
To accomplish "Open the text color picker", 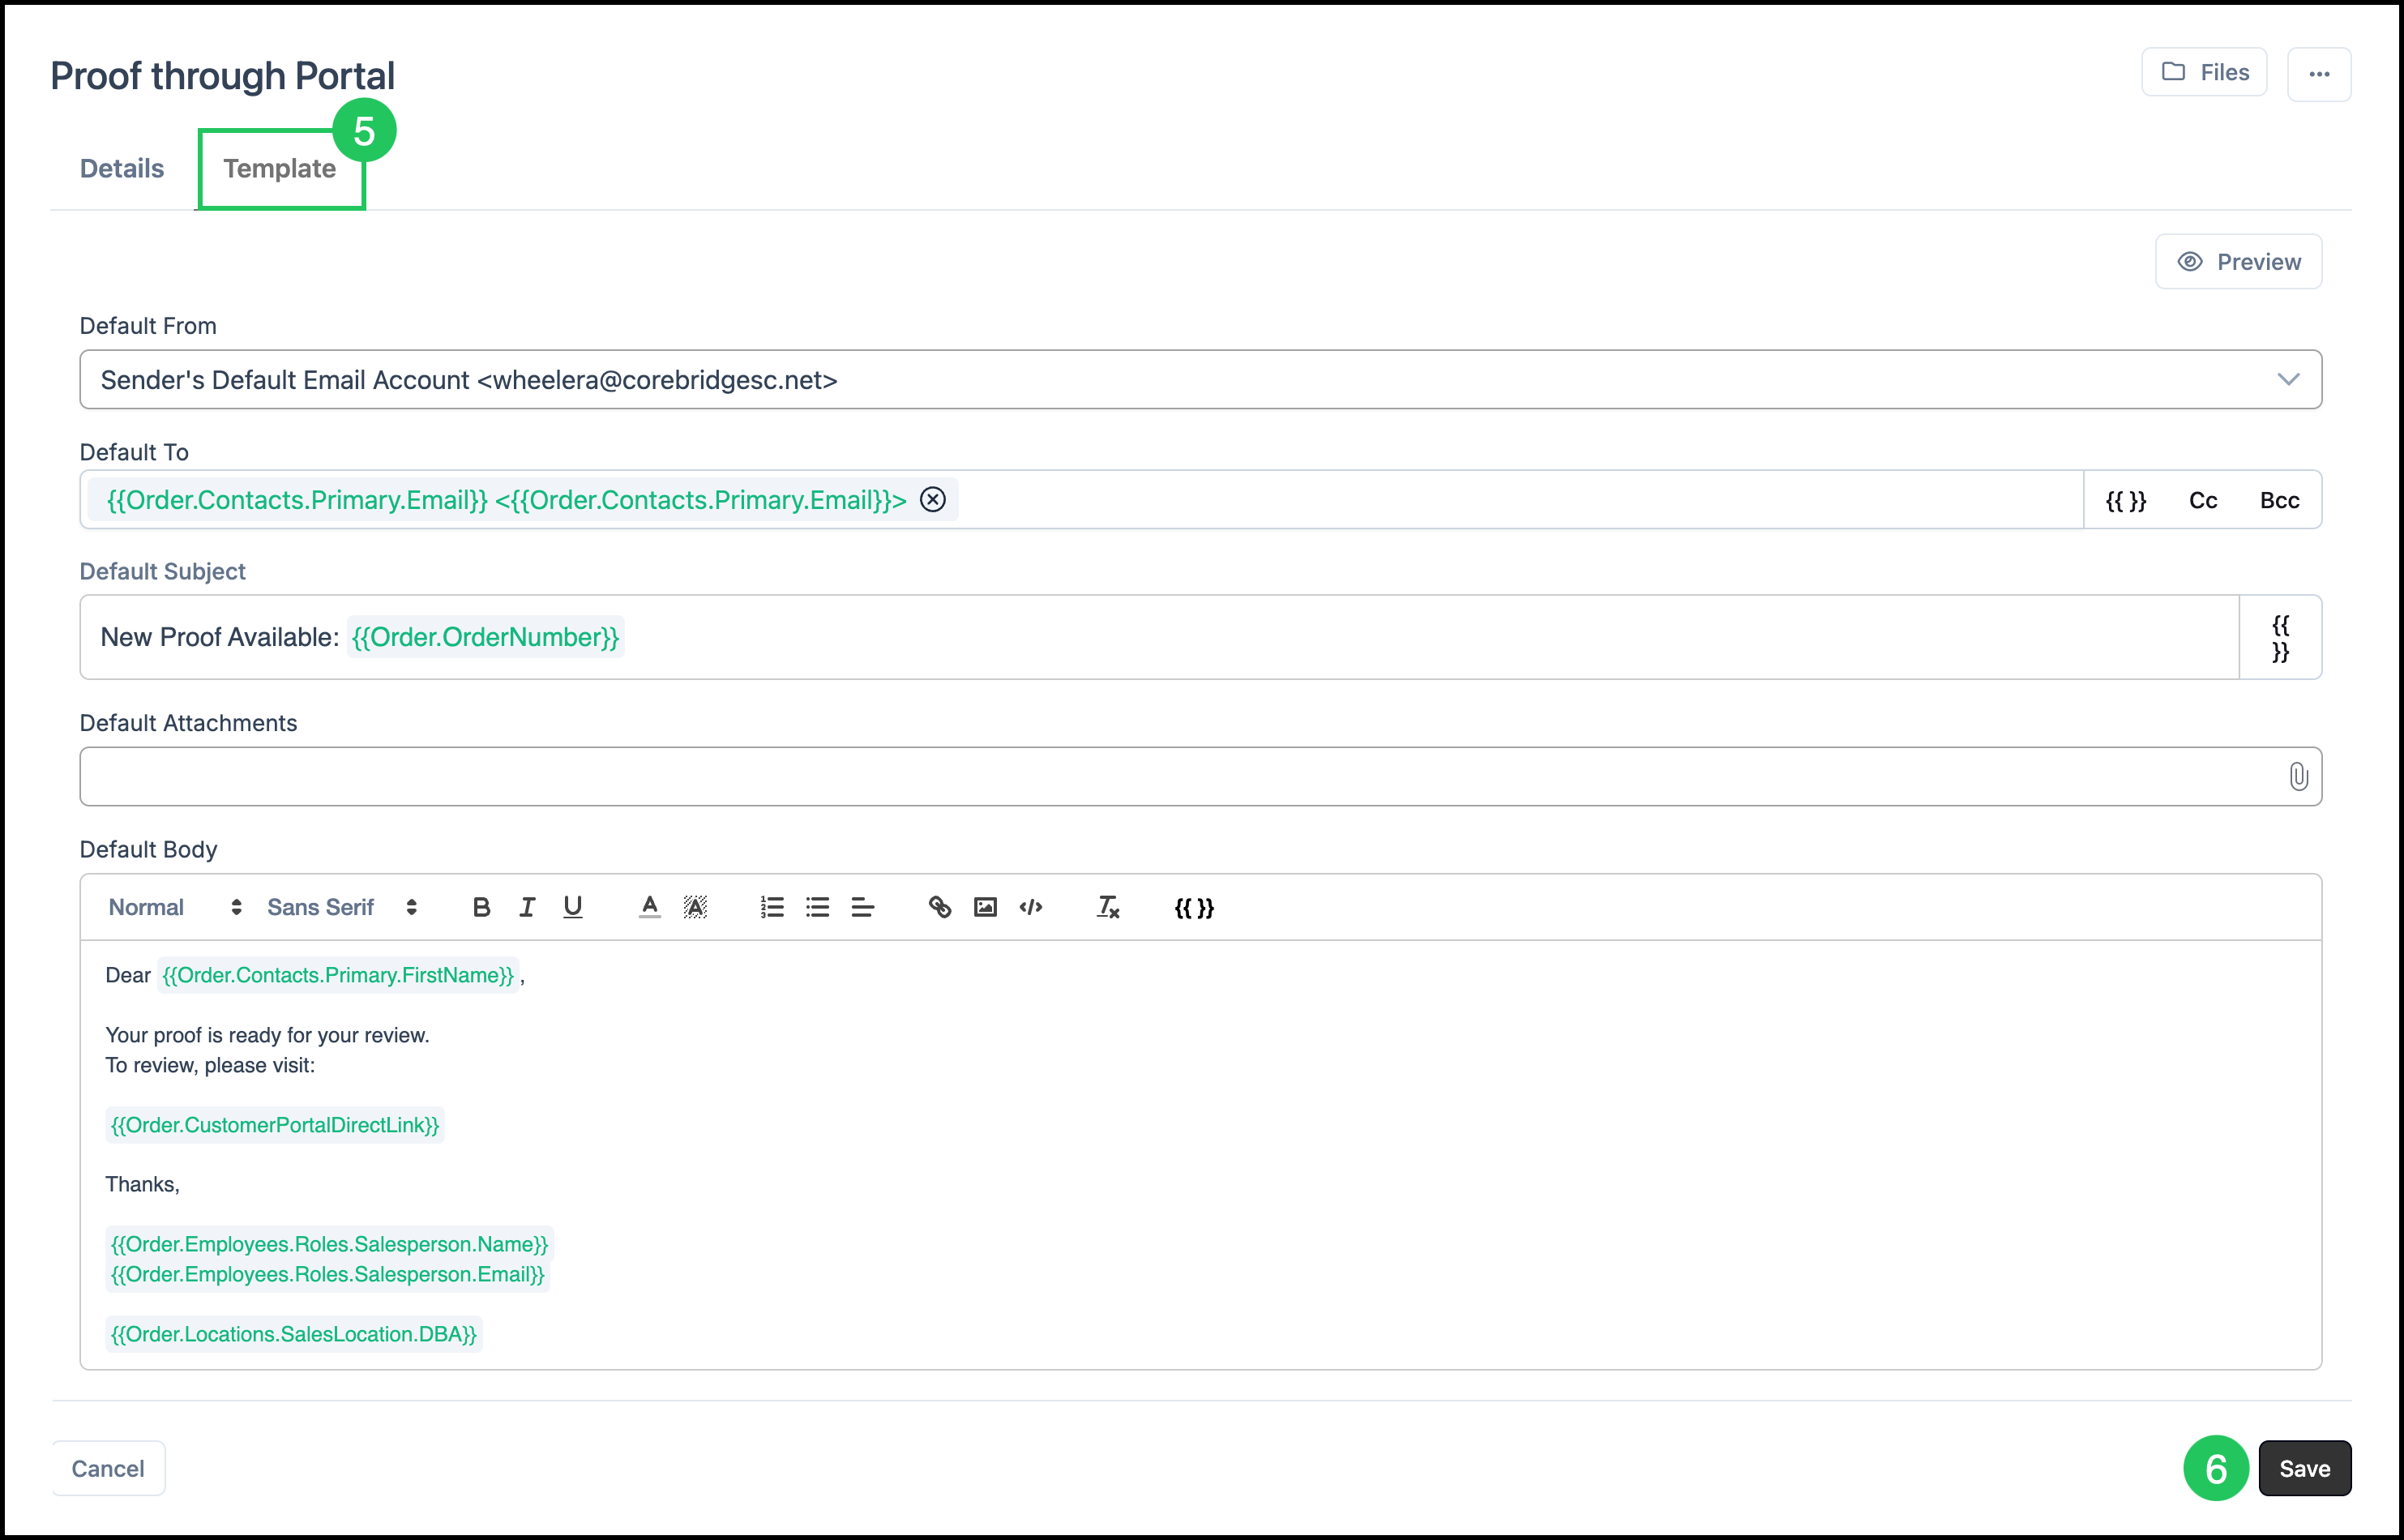I will click(649, 907).
